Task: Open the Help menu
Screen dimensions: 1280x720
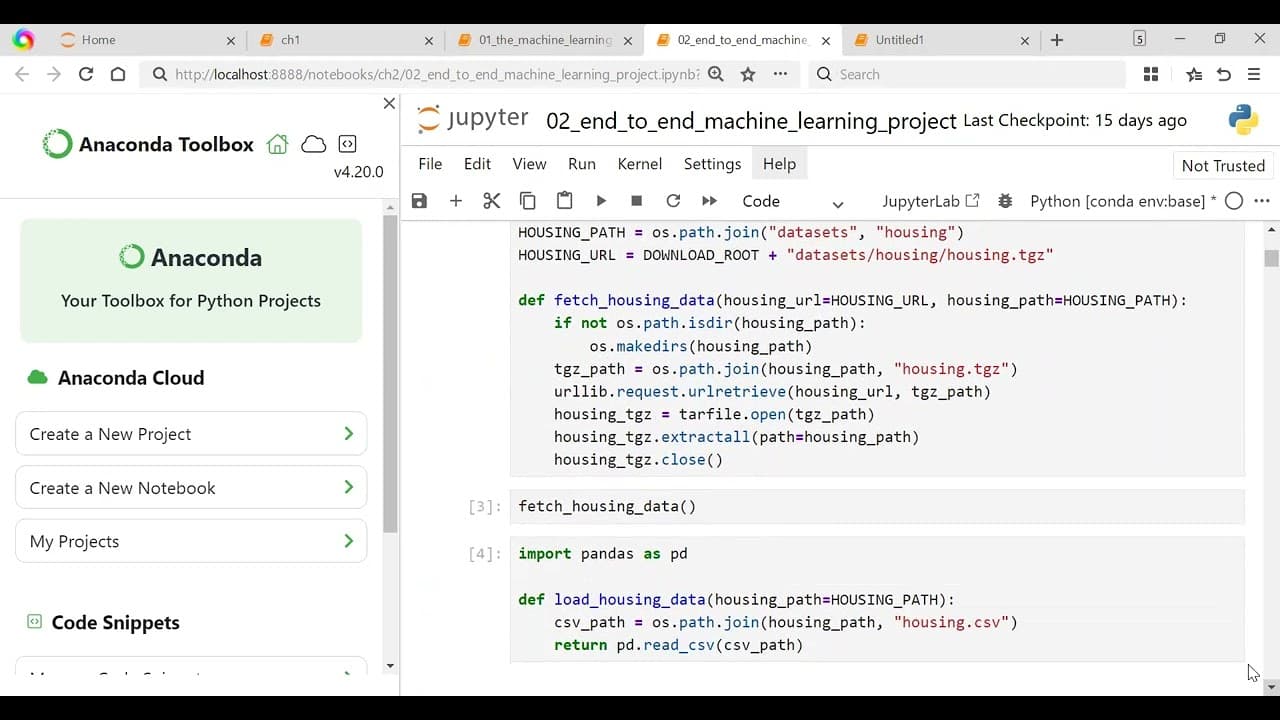Action: (779, 164)
